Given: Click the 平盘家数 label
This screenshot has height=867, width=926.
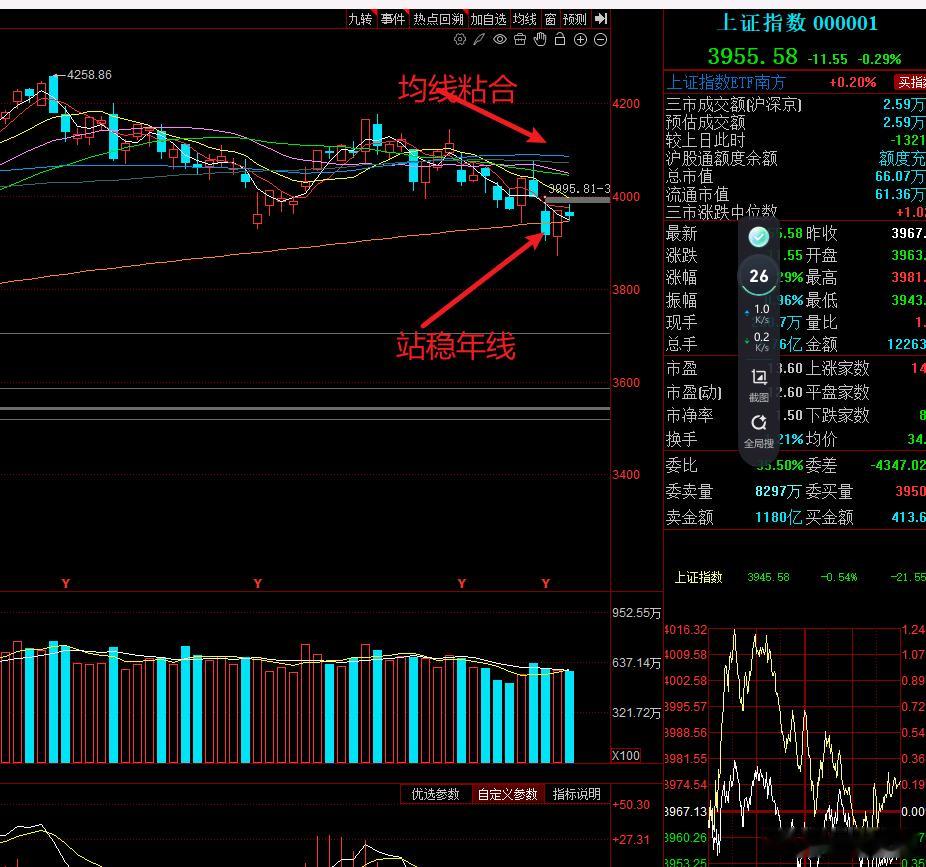Looking at the screenshot, I should click(x=837, y=392).
